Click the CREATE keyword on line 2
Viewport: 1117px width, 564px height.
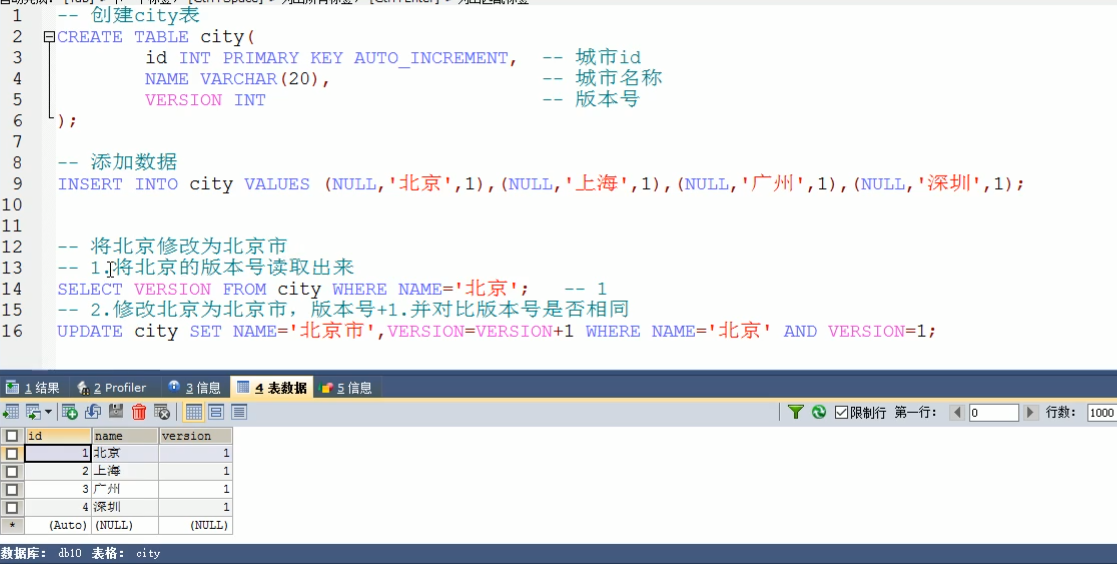90,36
